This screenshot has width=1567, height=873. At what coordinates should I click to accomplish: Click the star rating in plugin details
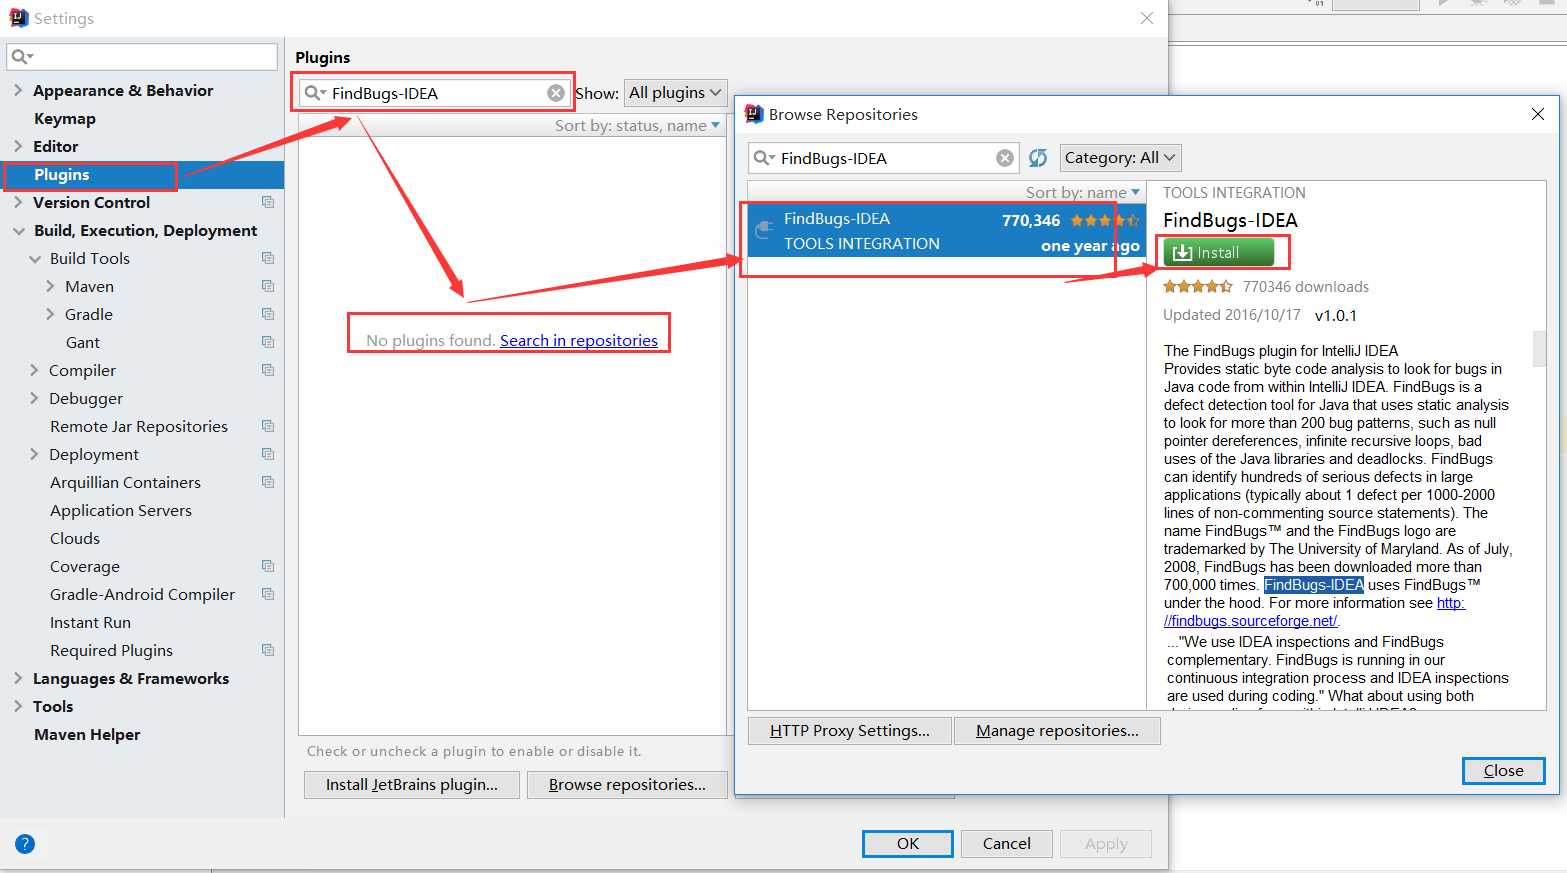click(x=1197, y=287)
